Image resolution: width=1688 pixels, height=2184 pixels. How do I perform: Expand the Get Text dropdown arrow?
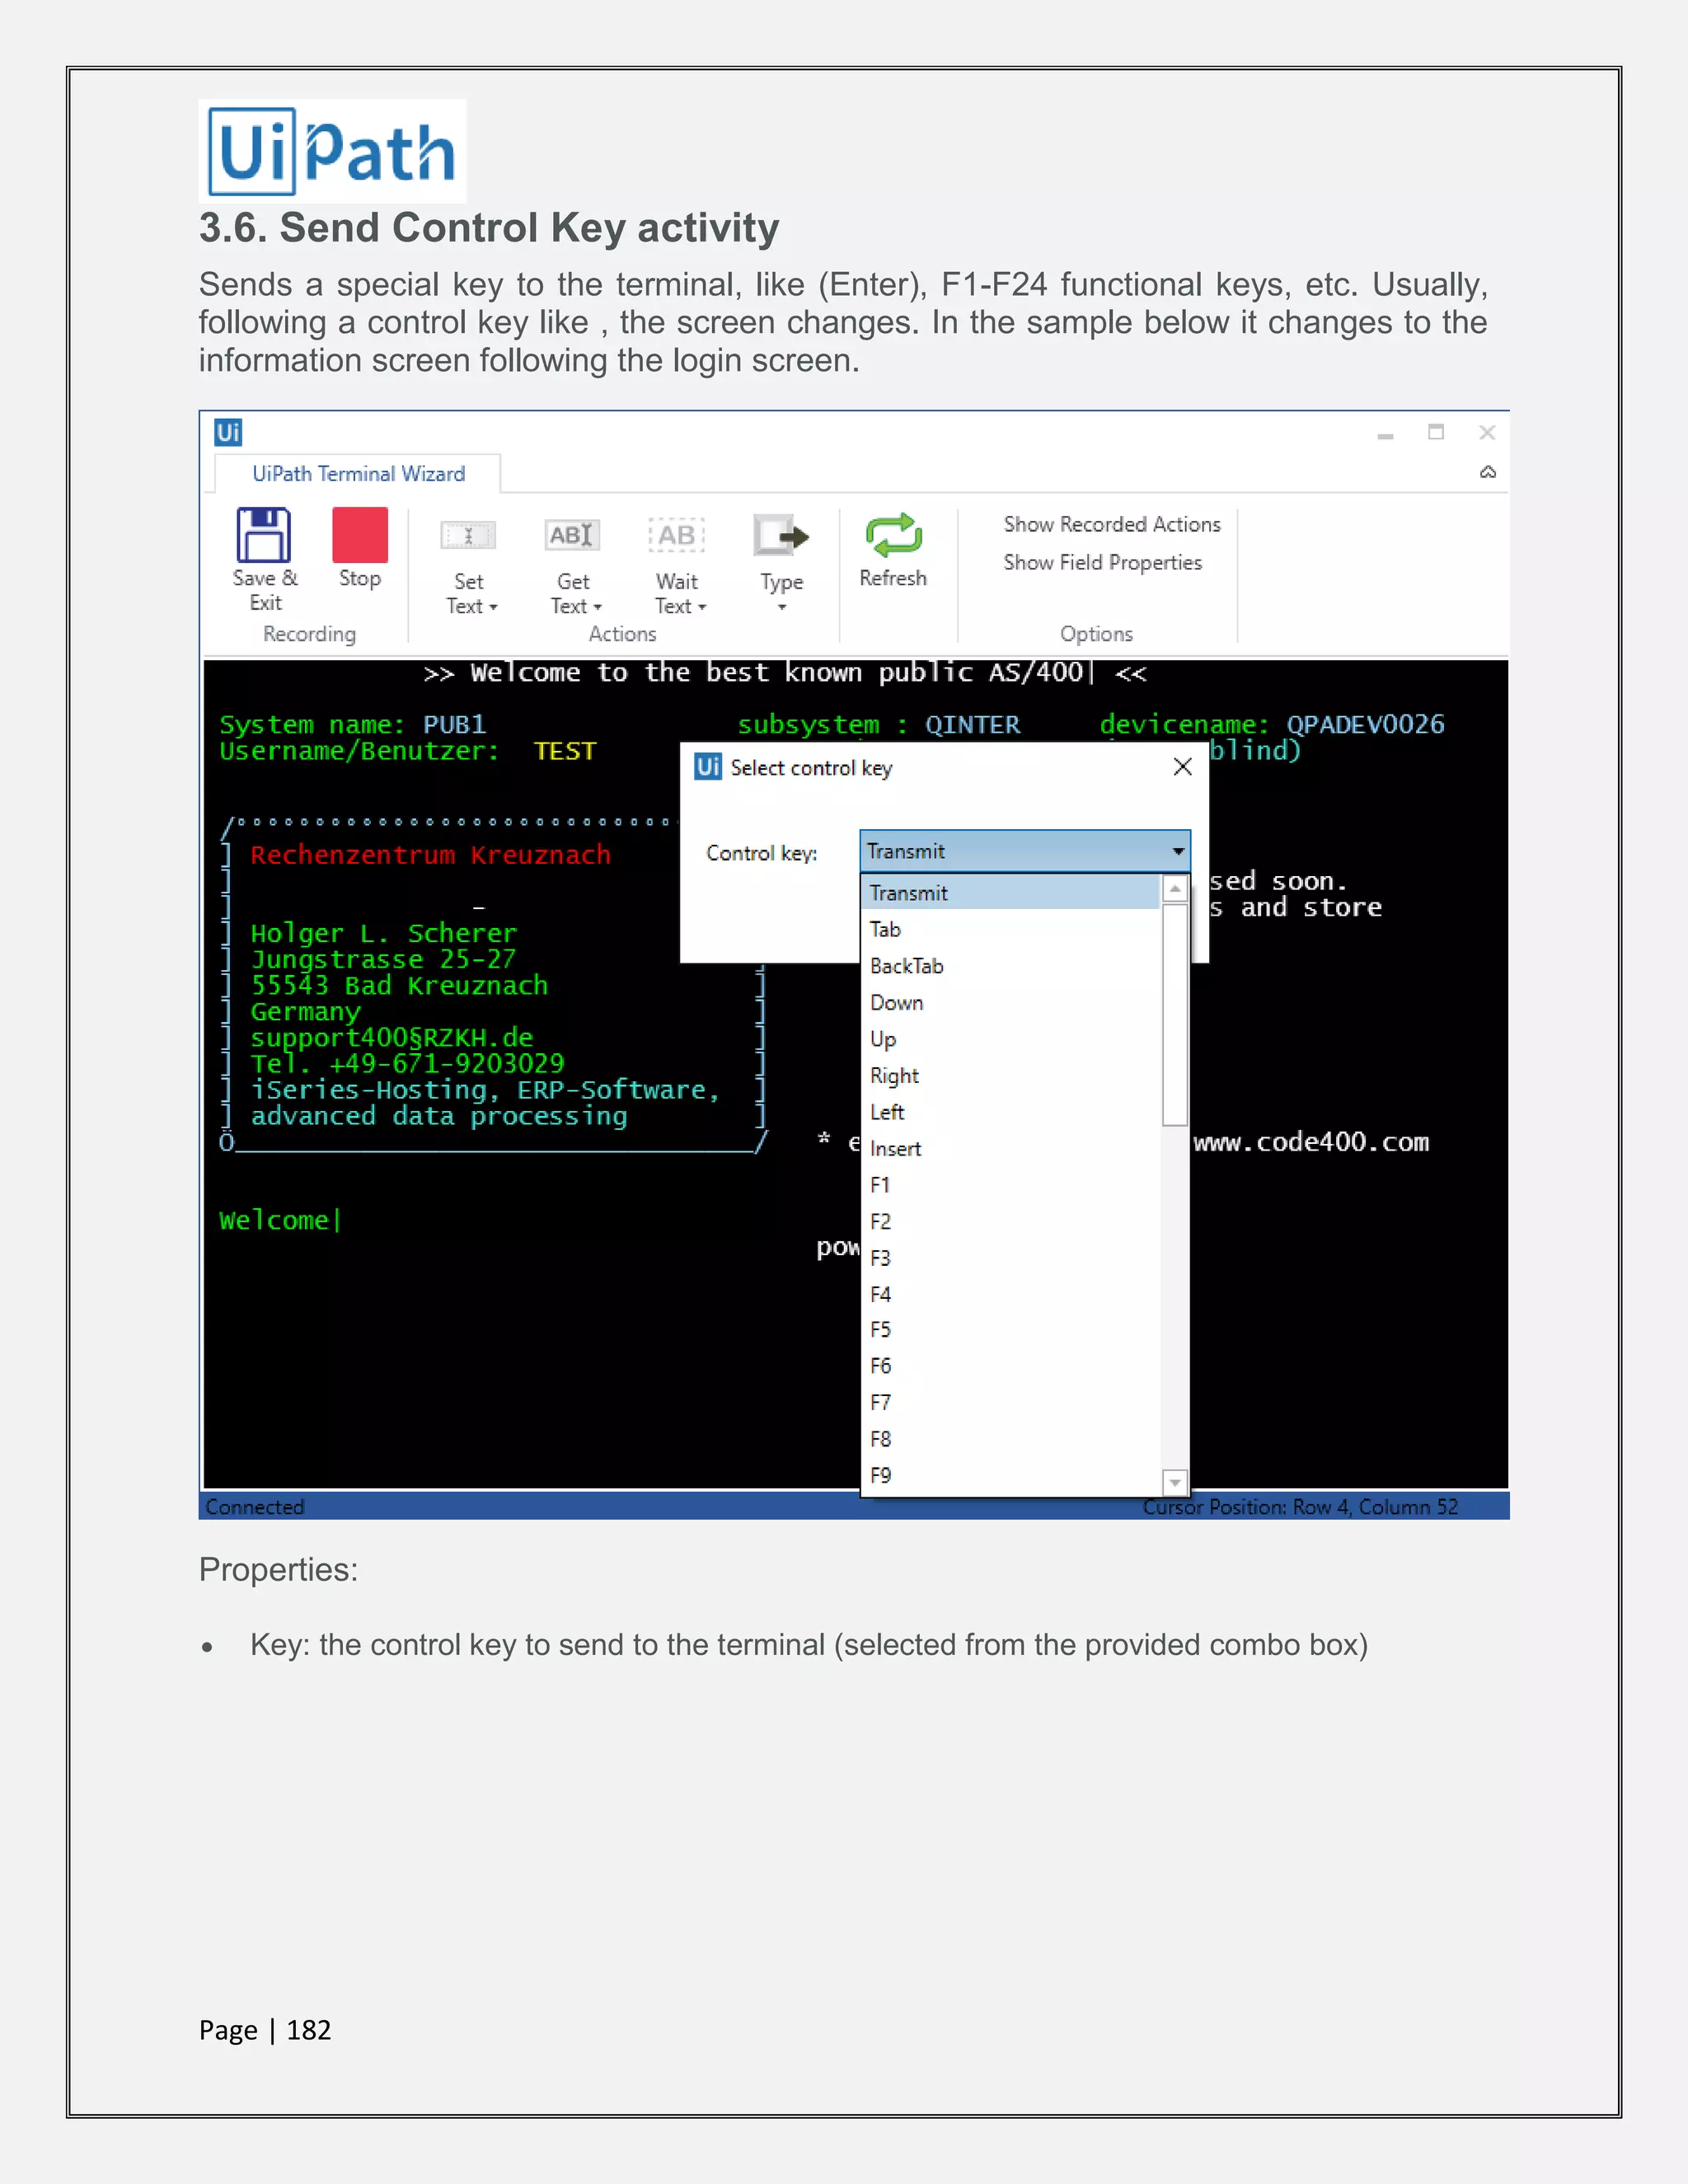[598, 607]
